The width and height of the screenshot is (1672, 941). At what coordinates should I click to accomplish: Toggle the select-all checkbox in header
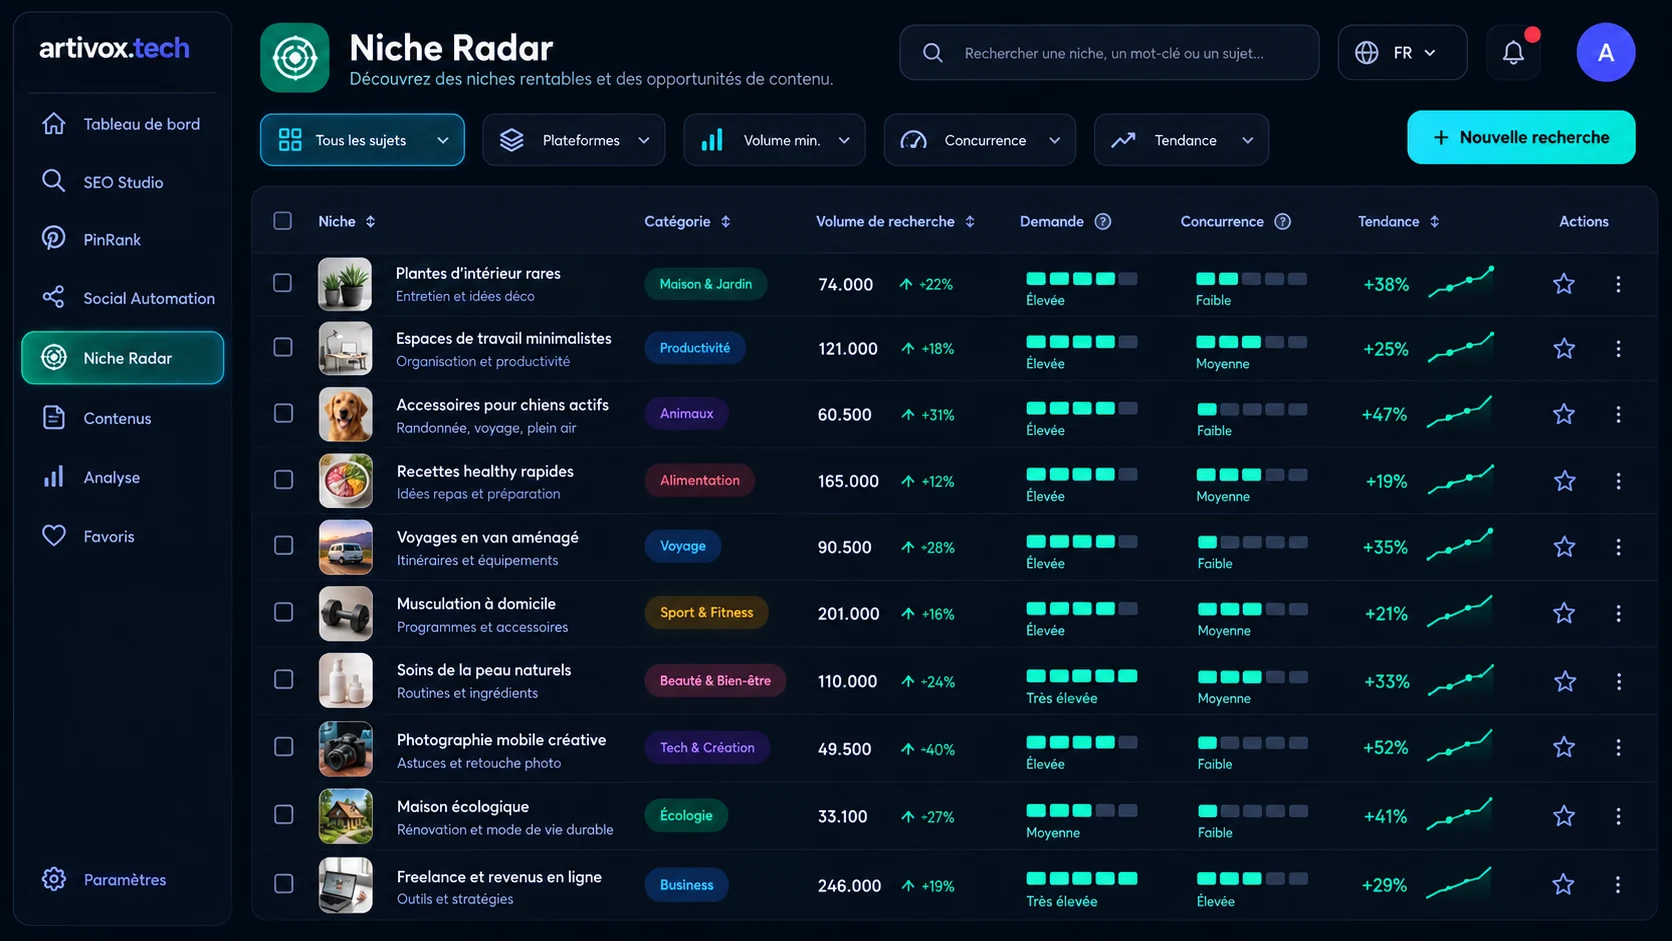(x=283, y=221)
